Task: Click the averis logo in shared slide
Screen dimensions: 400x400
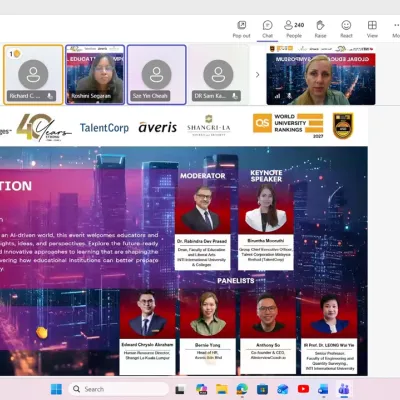Action: pos(158,127)
